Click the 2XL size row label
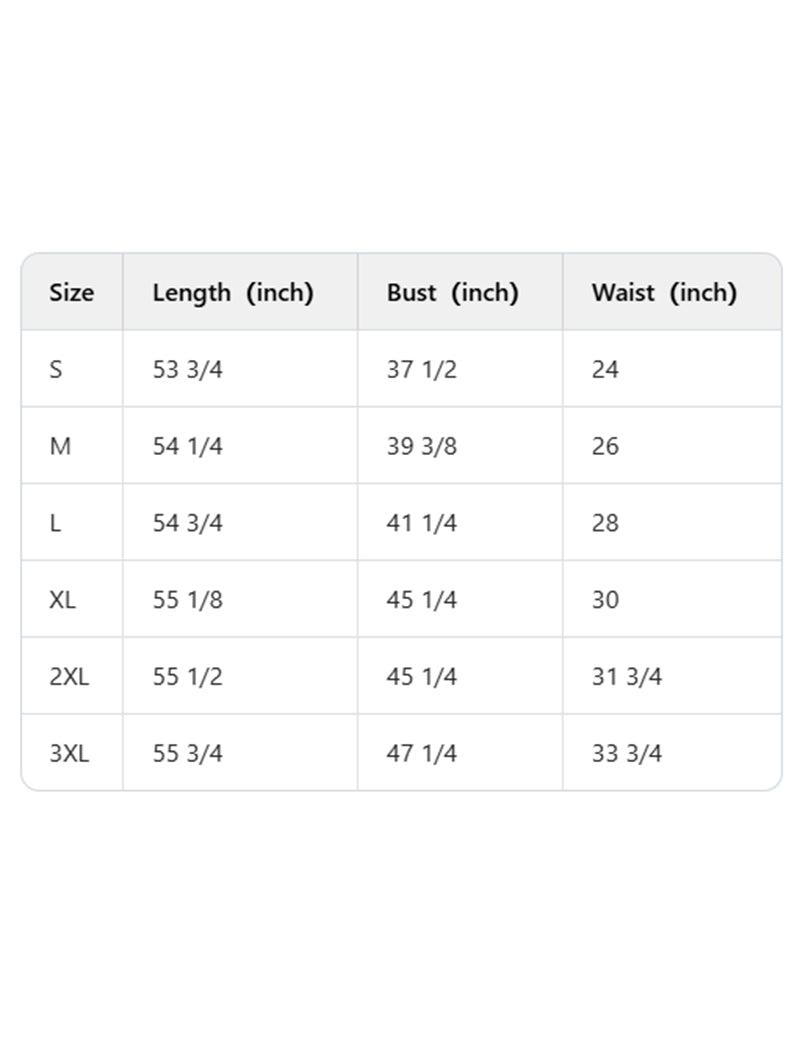The image size is (800, 1050). 69,676
